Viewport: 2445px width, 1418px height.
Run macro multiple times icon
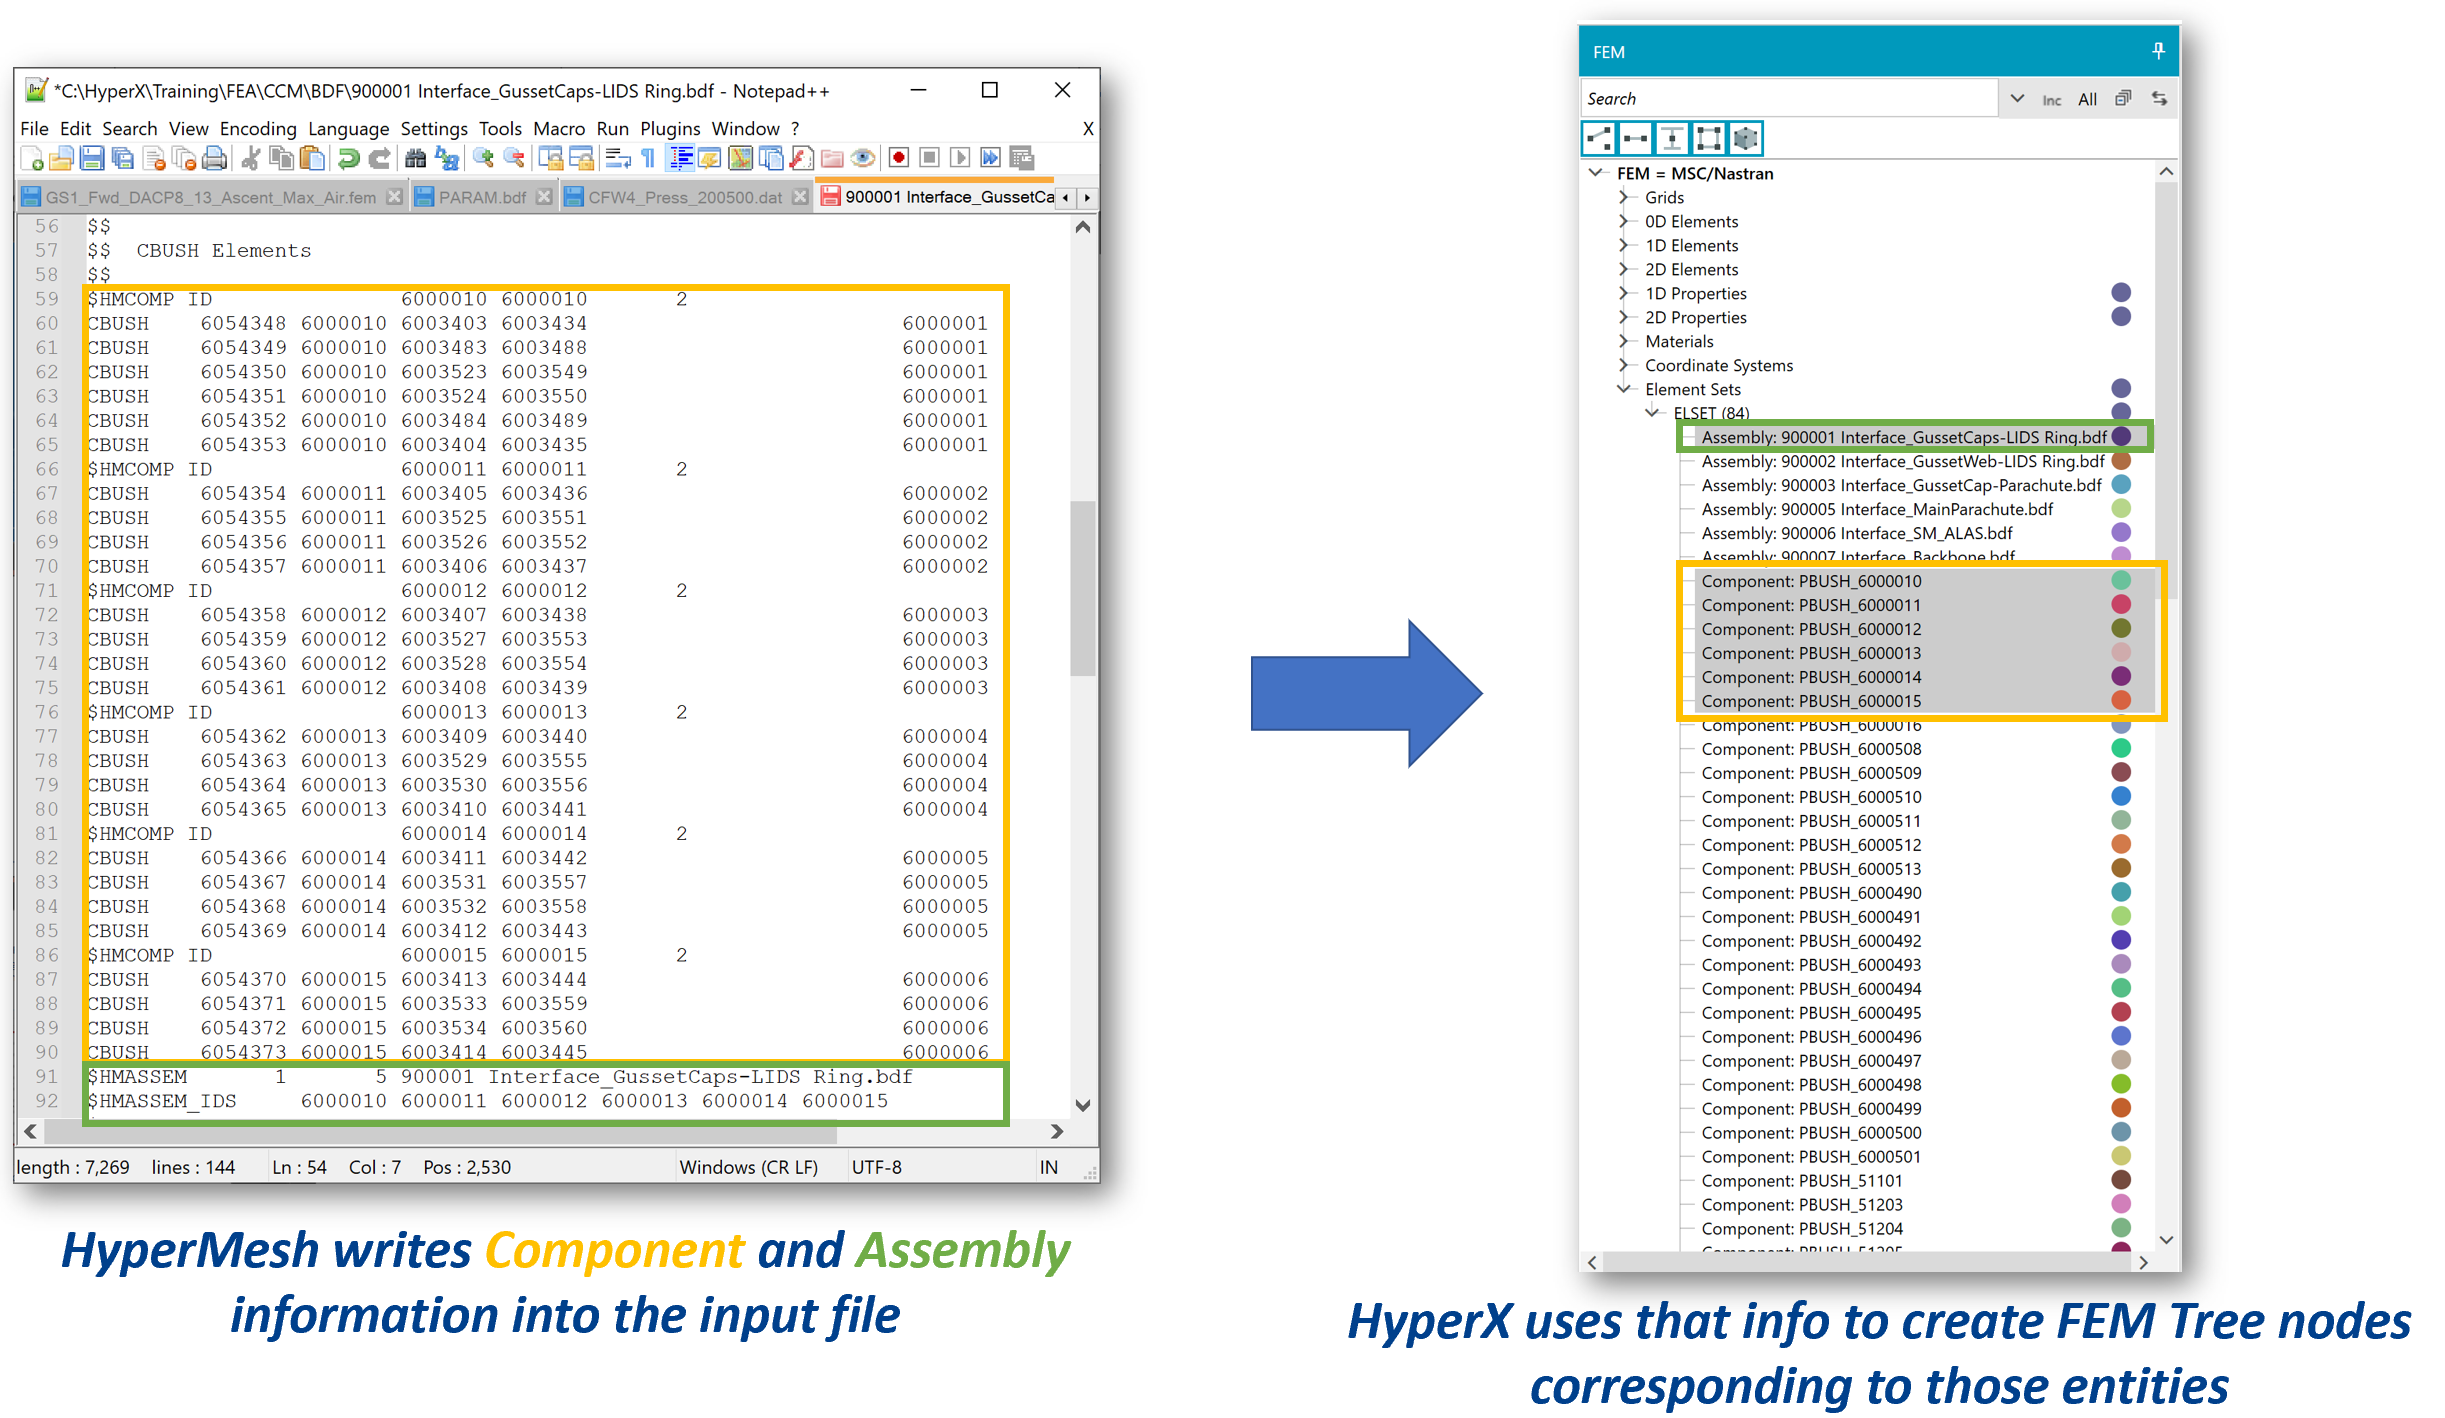[990, 158]
